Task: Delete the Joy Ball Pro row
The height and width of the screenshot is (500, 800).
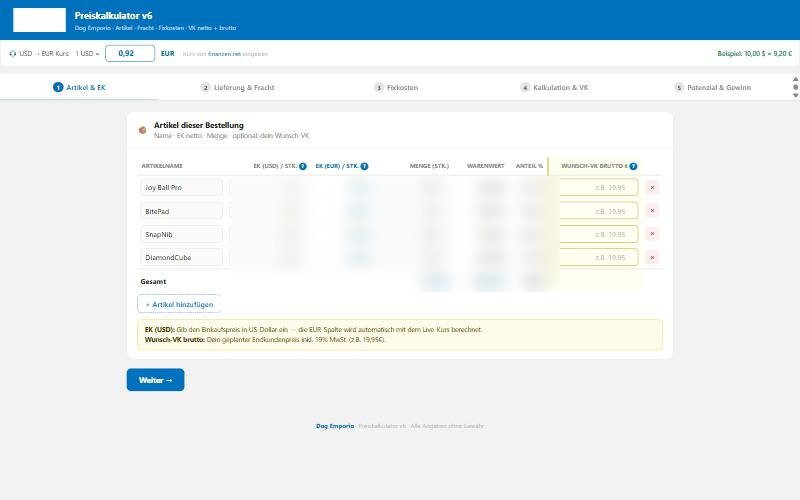Action: [x=652, y=188]
